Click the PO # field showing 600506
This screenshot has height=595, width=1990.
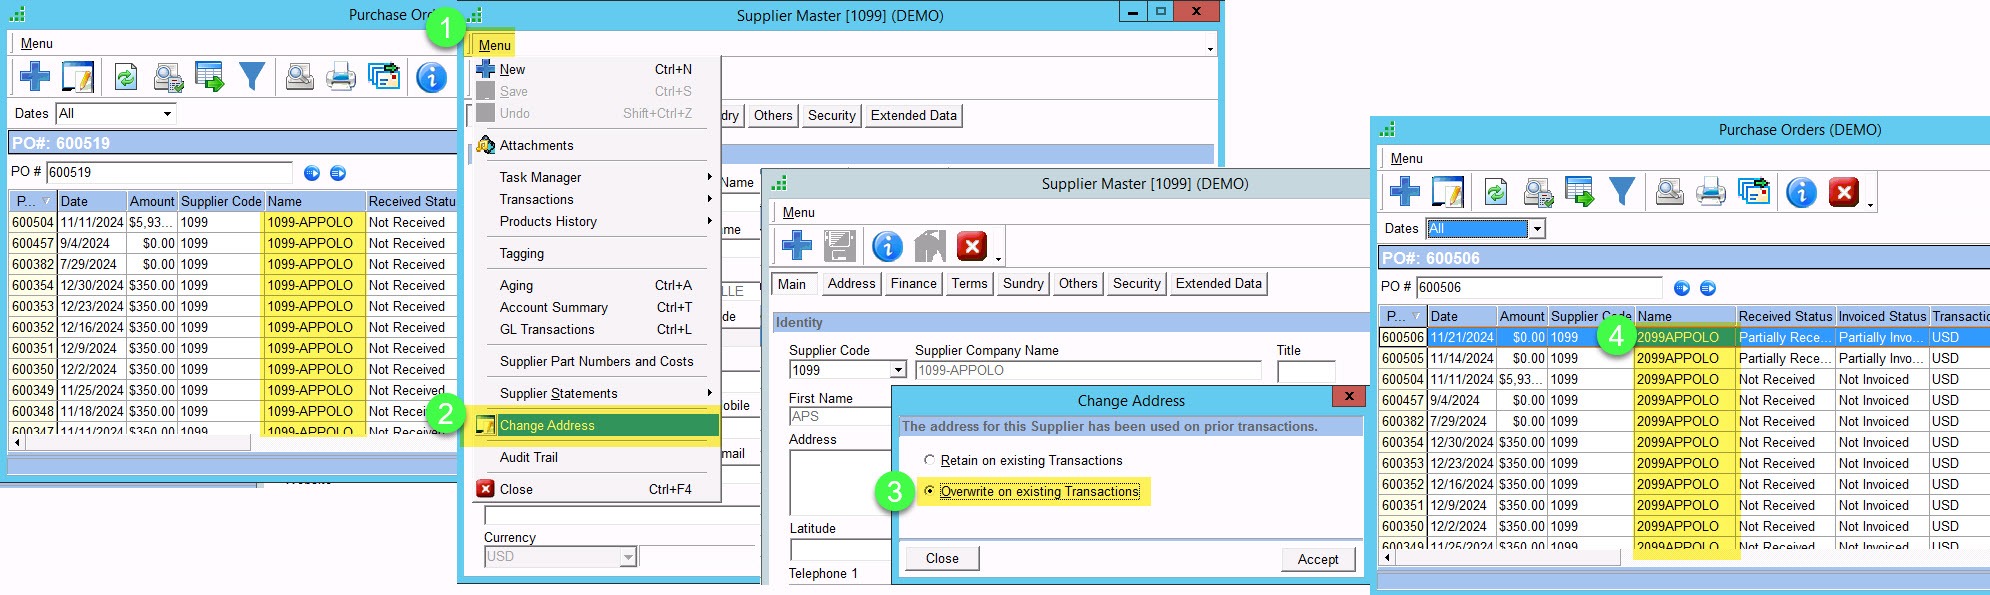coord(1538,288)
